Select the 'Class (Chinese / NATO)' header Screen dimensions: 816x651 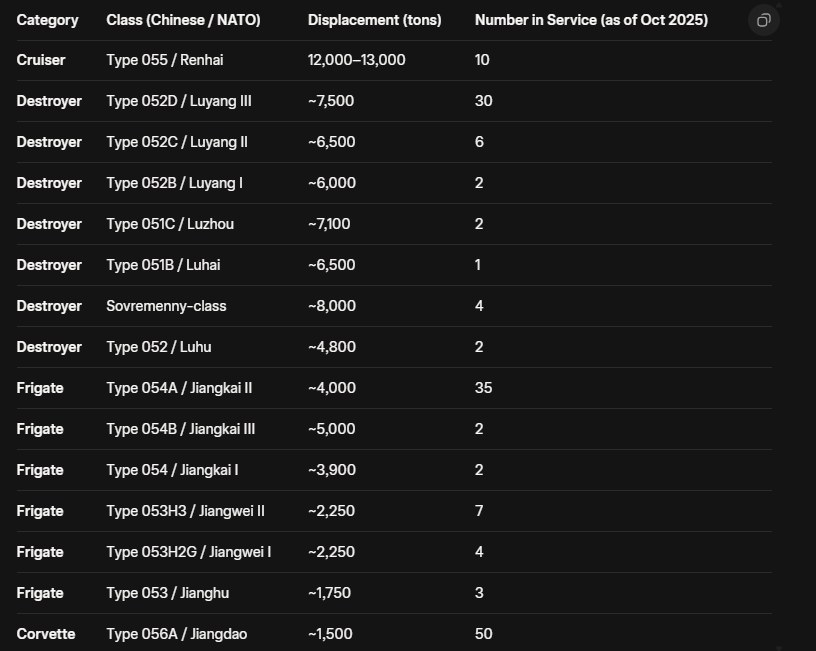tap(183, 20)
